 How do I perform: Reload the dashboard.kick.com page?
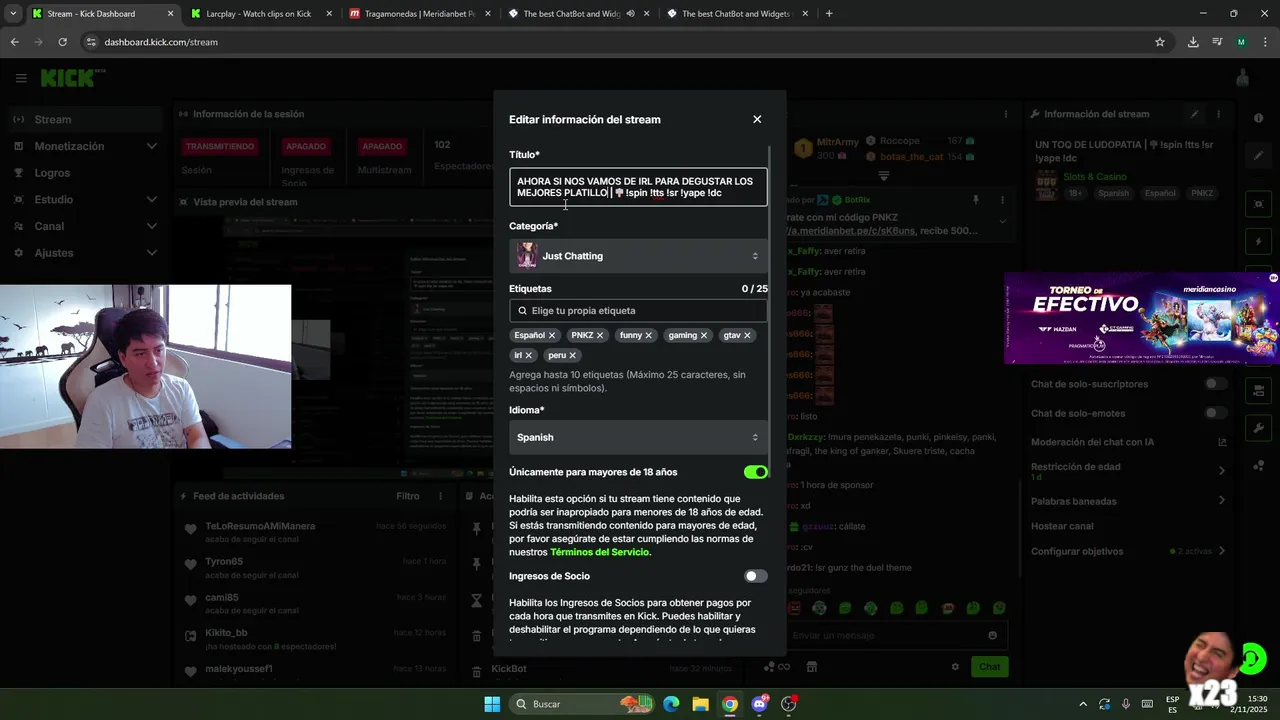[62, 42]
